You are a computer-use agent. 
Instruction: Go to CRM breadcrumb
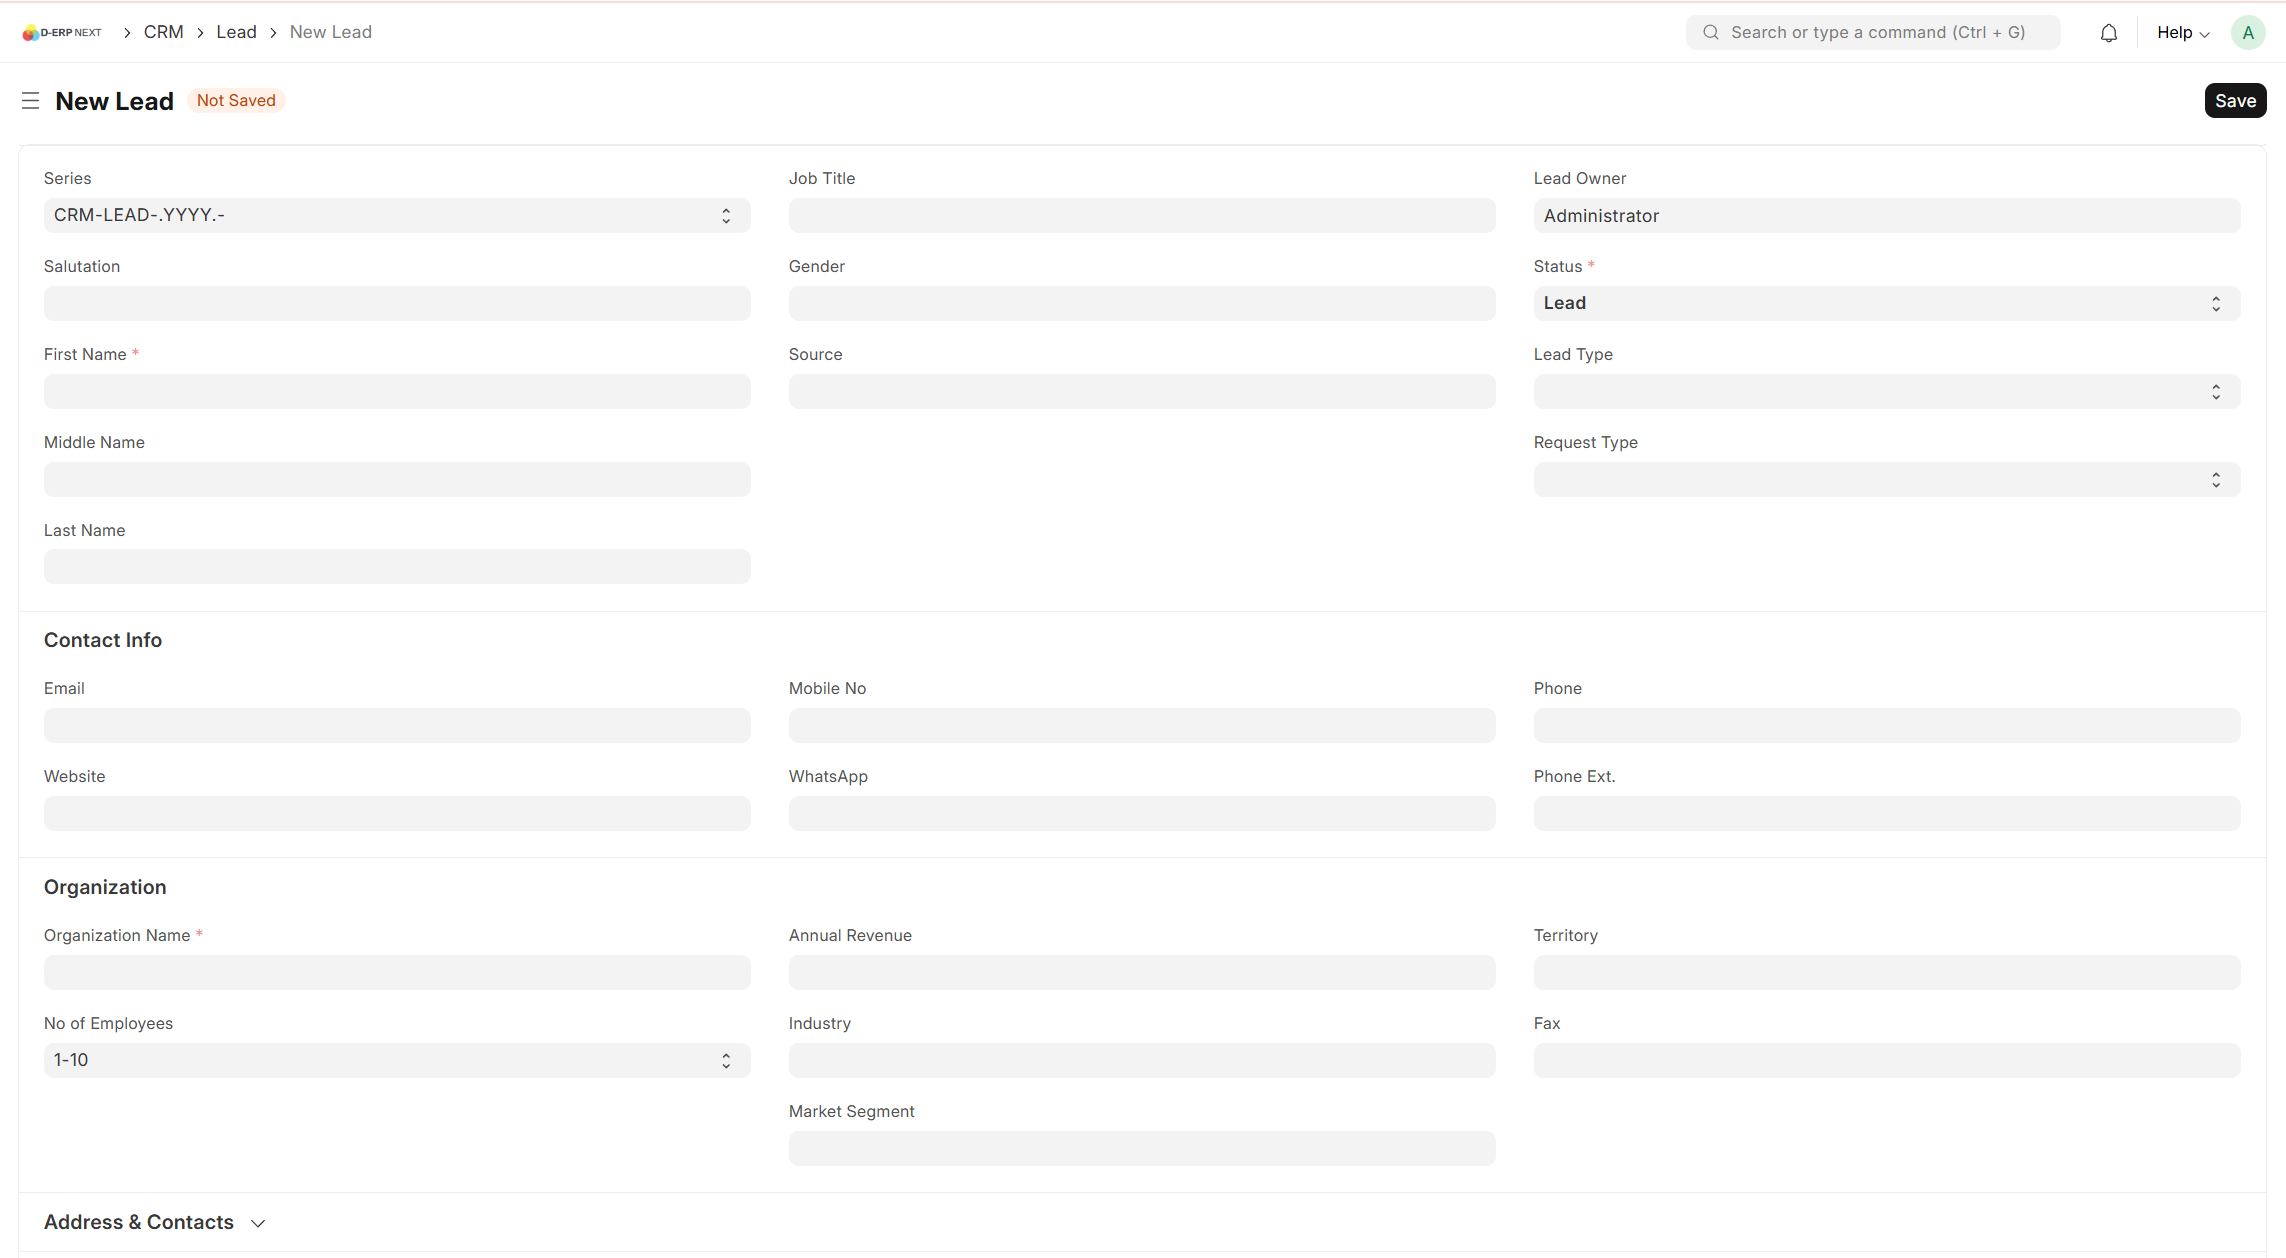(x=163, y=32)
